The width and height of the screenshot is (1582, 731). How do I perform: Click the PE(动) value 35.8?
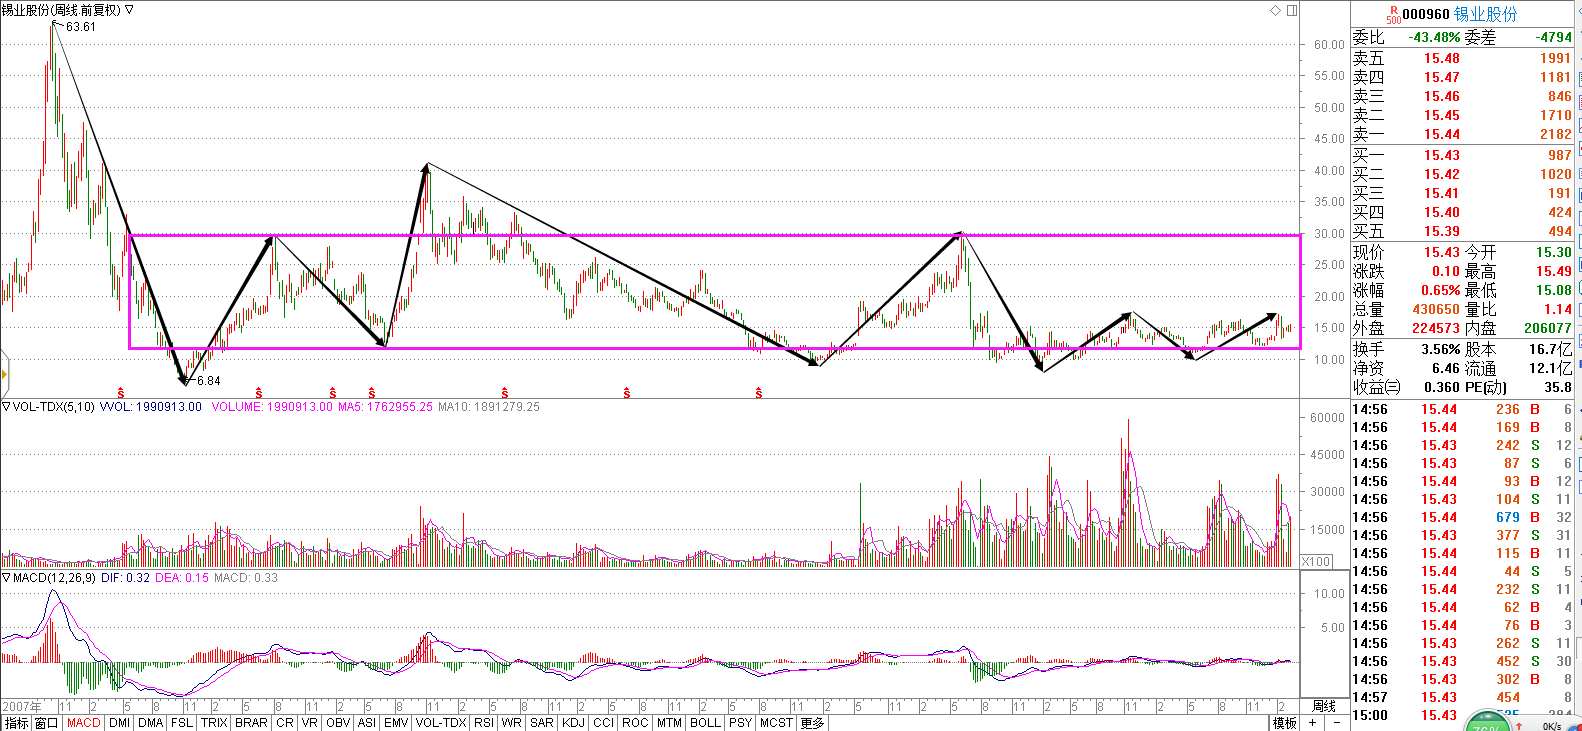1558,387
